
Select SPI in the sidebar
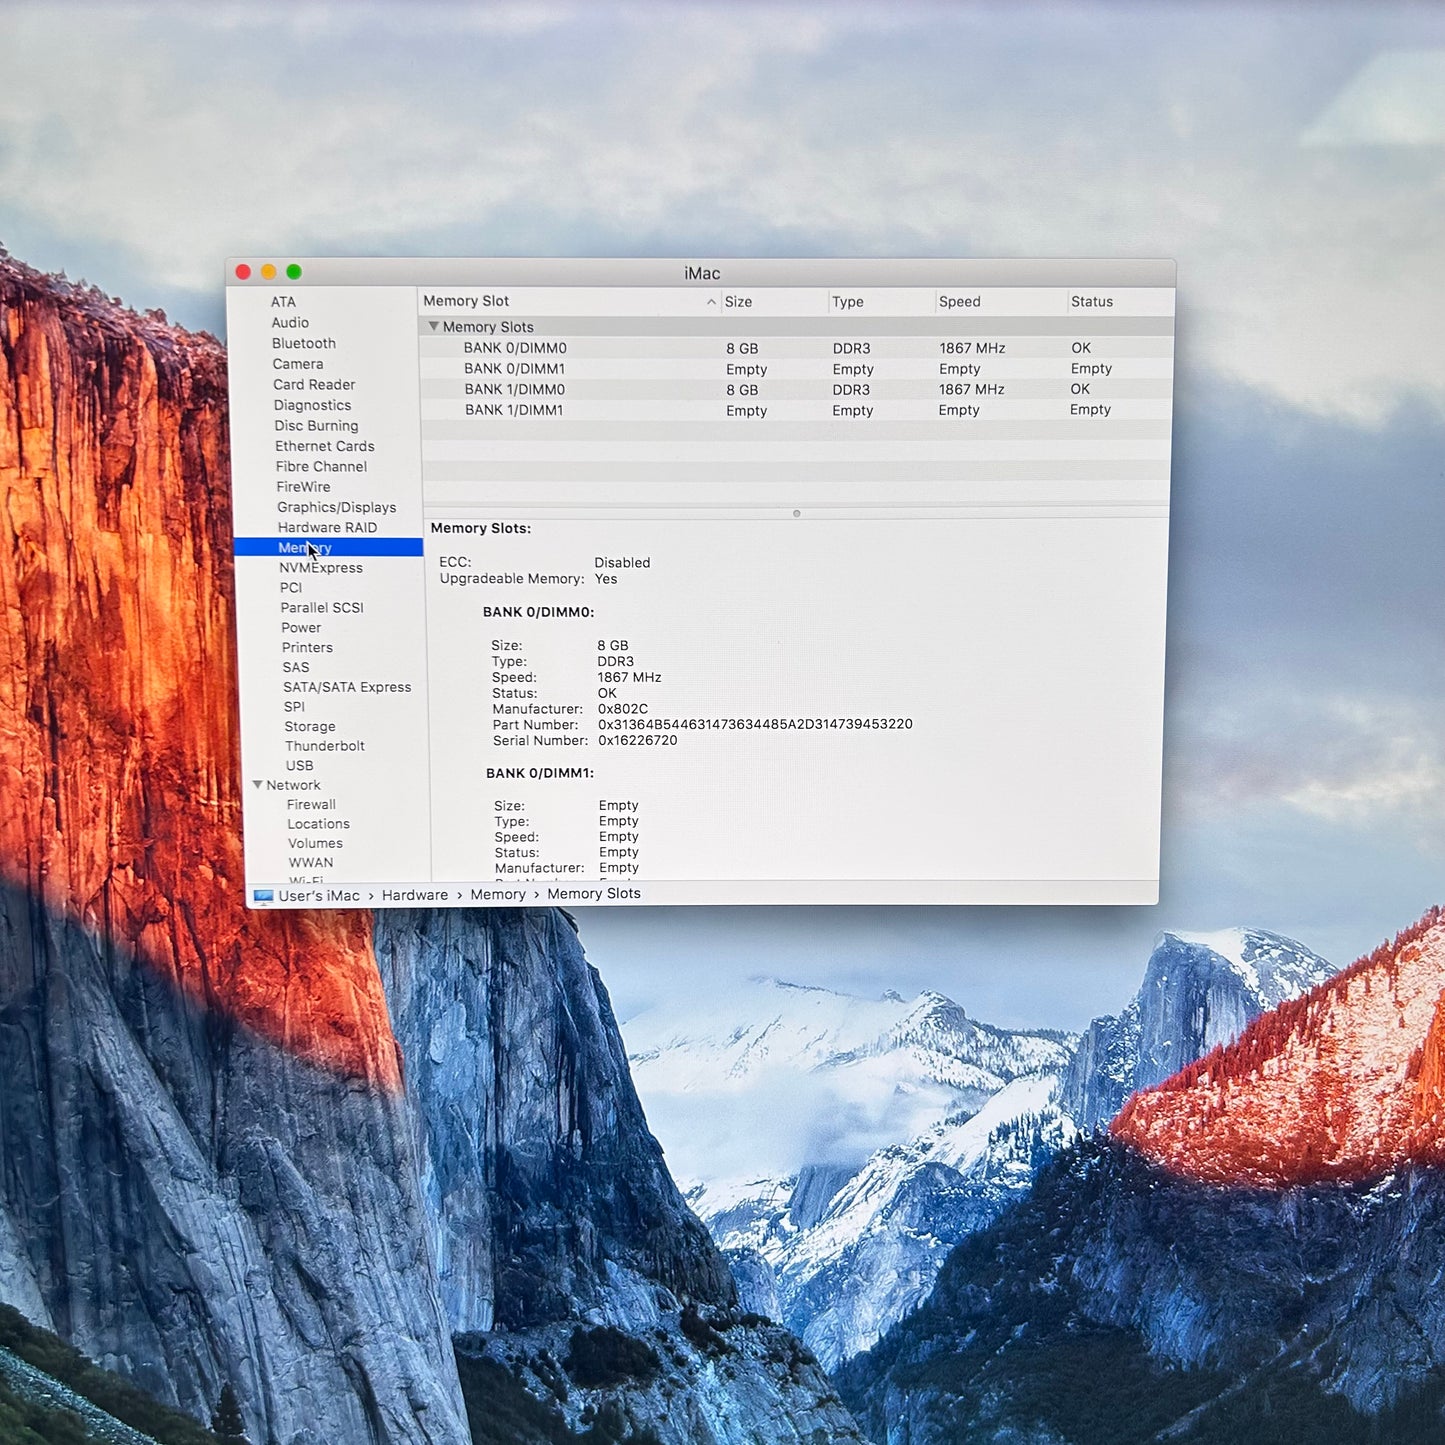[294, 707]
